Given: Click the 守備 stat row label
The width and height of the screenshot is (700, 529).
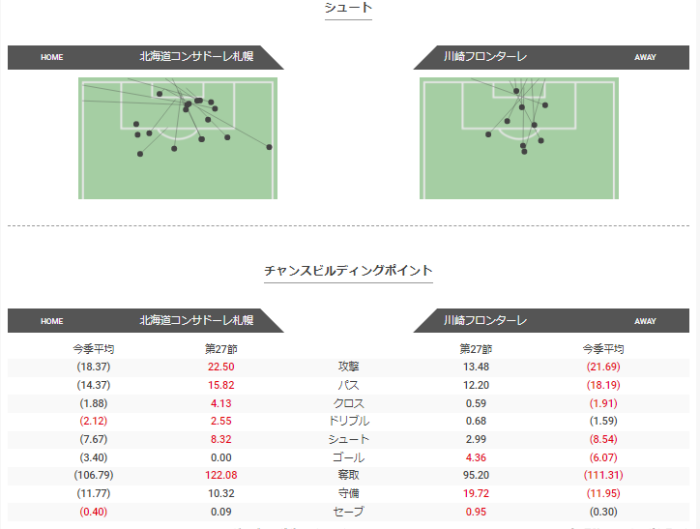Looking at the screenshot, I should [x=349, y=494].
